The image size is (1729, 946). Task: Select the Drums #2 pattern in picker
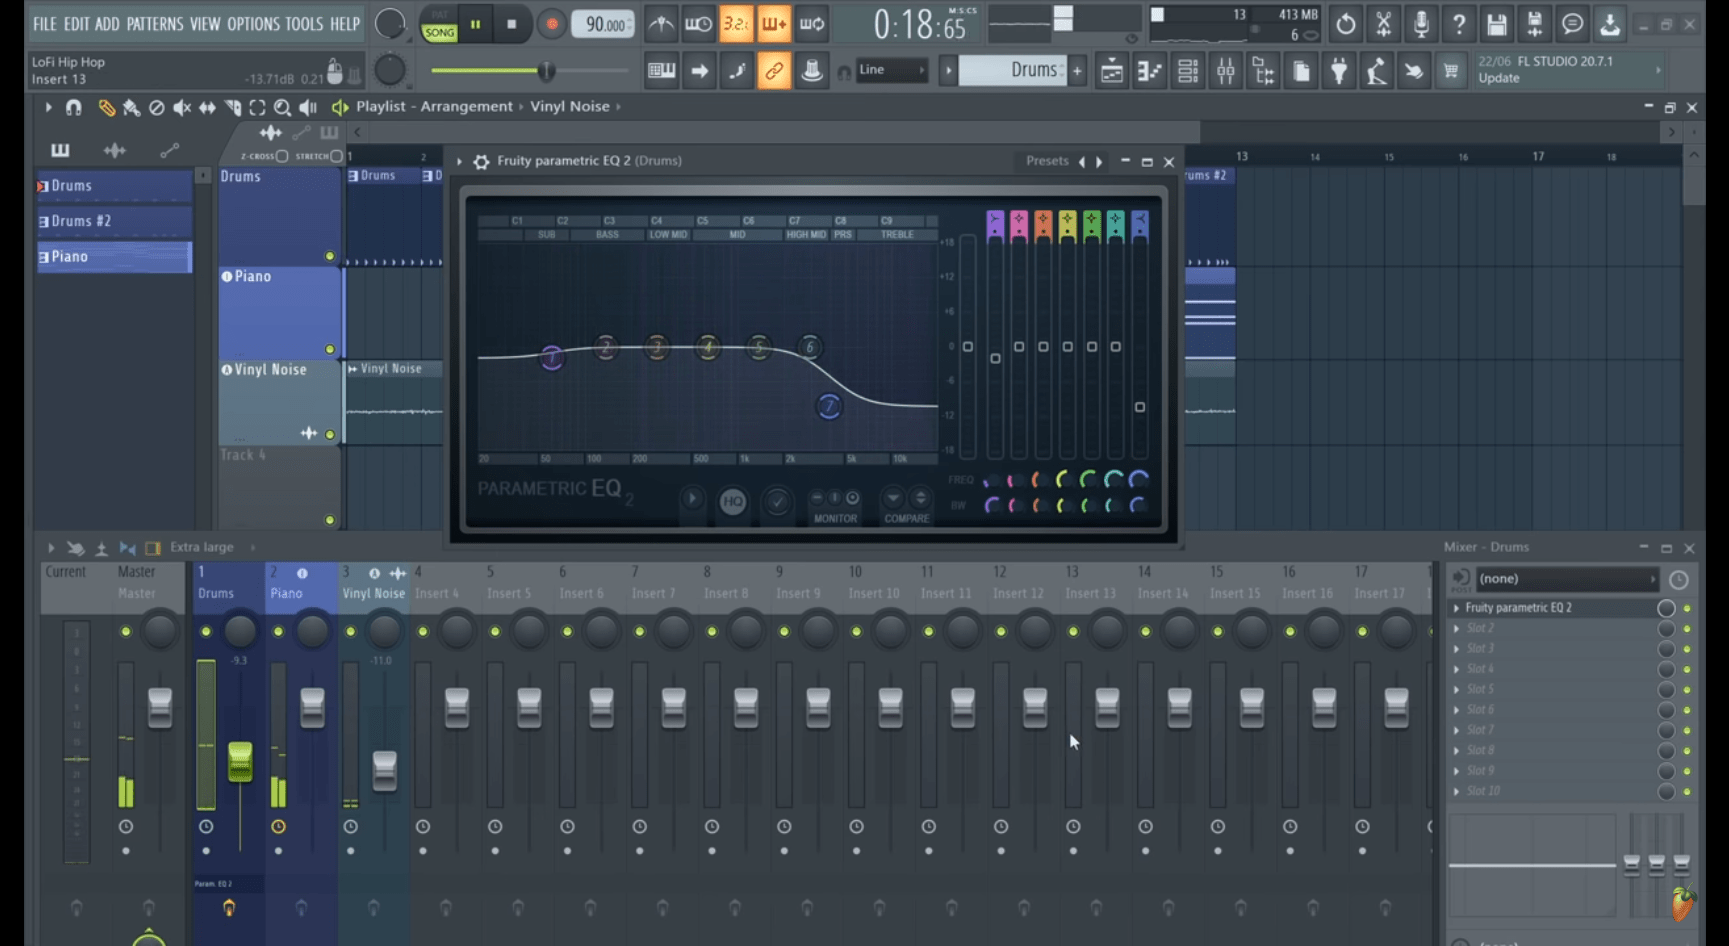114,221
